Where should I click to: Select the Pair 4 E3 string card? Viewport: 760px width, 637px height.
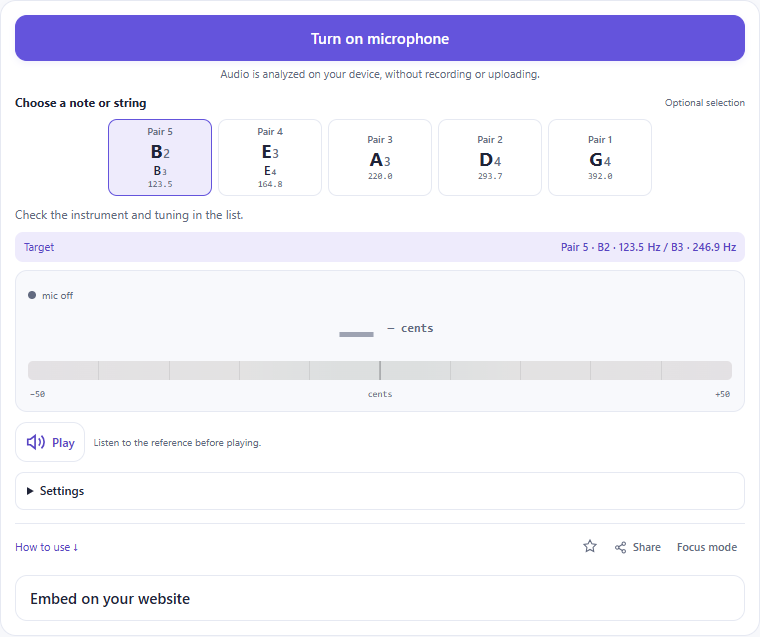click(270, 158)
